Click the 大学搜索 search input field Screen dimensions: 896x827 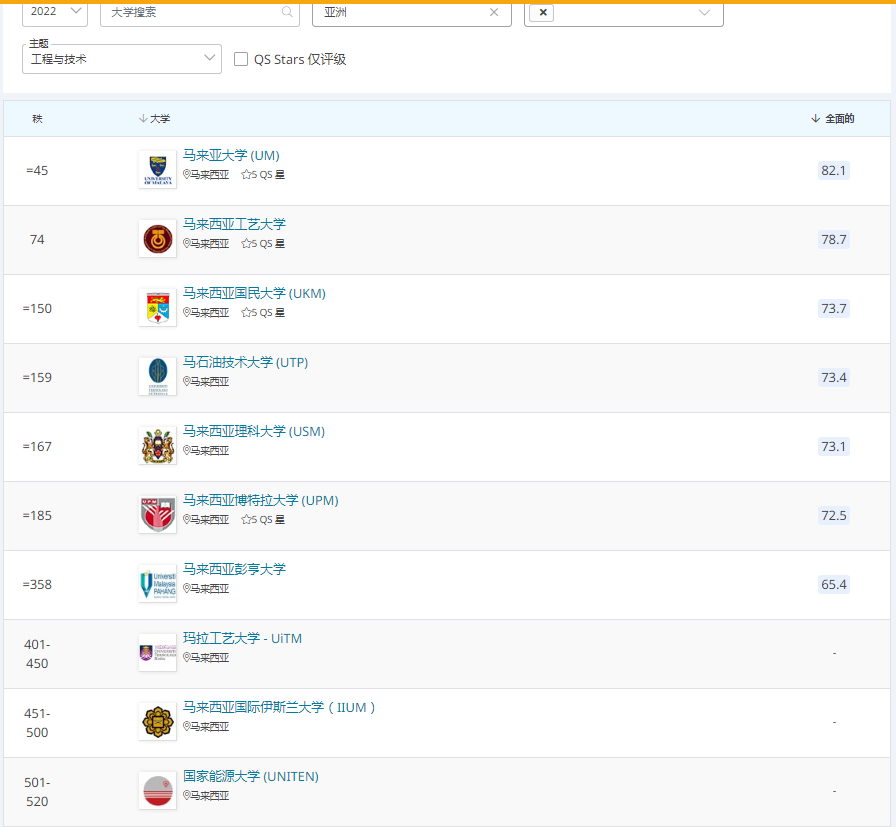coord(190,12)
